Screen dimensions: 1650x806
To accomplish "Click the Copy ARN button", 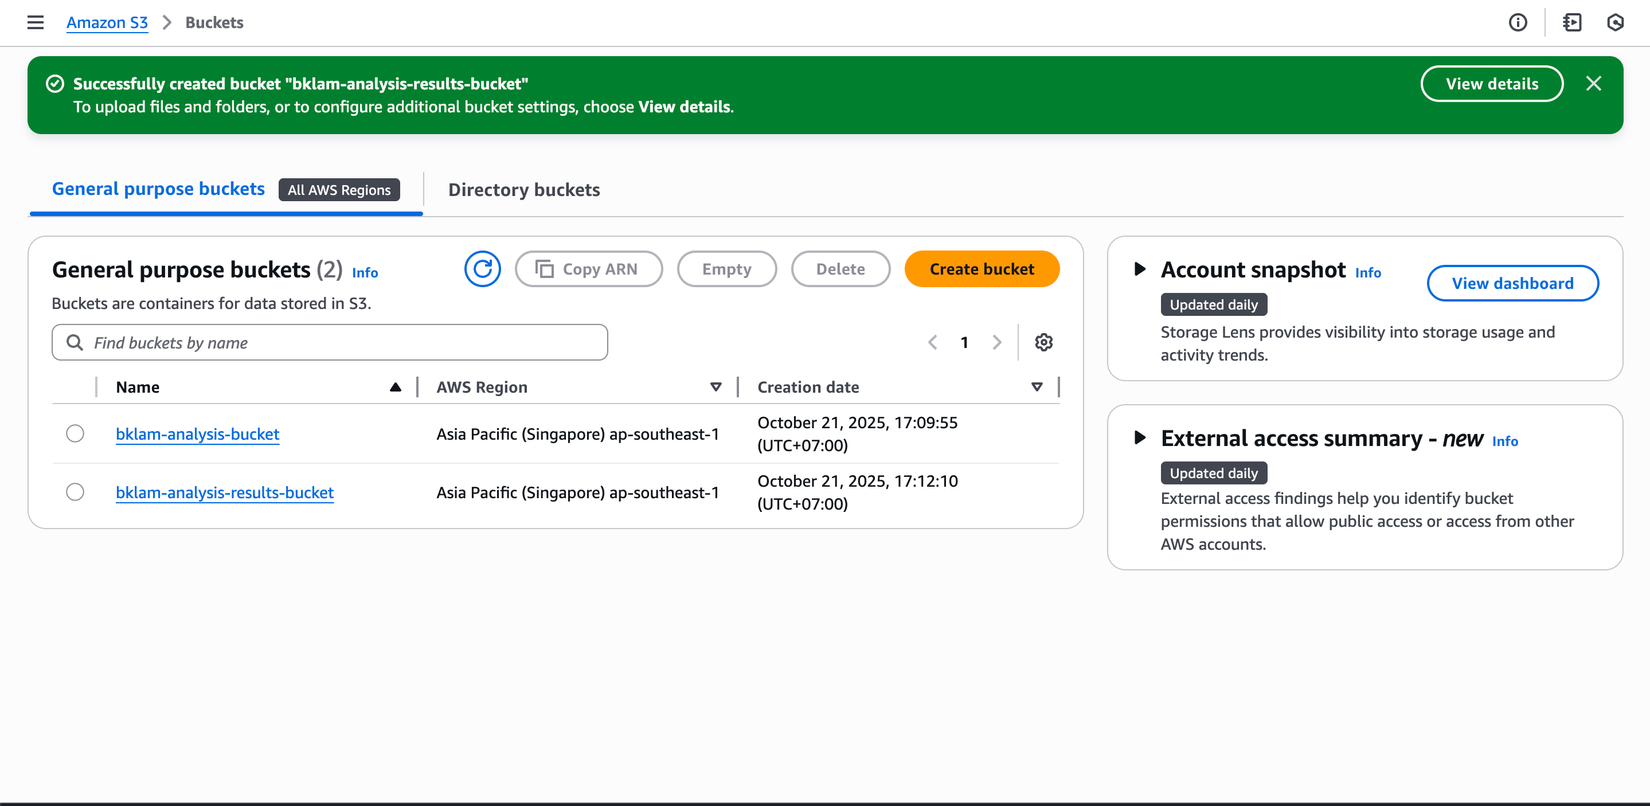I will pos(589,269).
